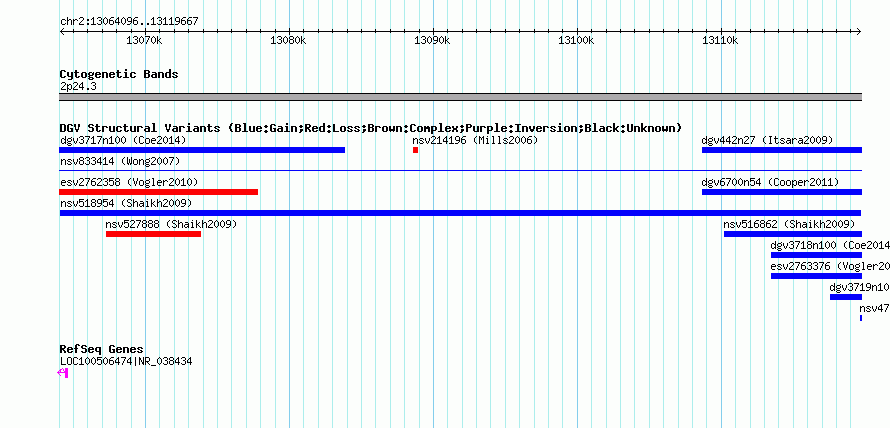This screenshot has height=428, width=890.
Task: Open dgv442n27 (Itsara2009) label
Action: click(767, 140)
